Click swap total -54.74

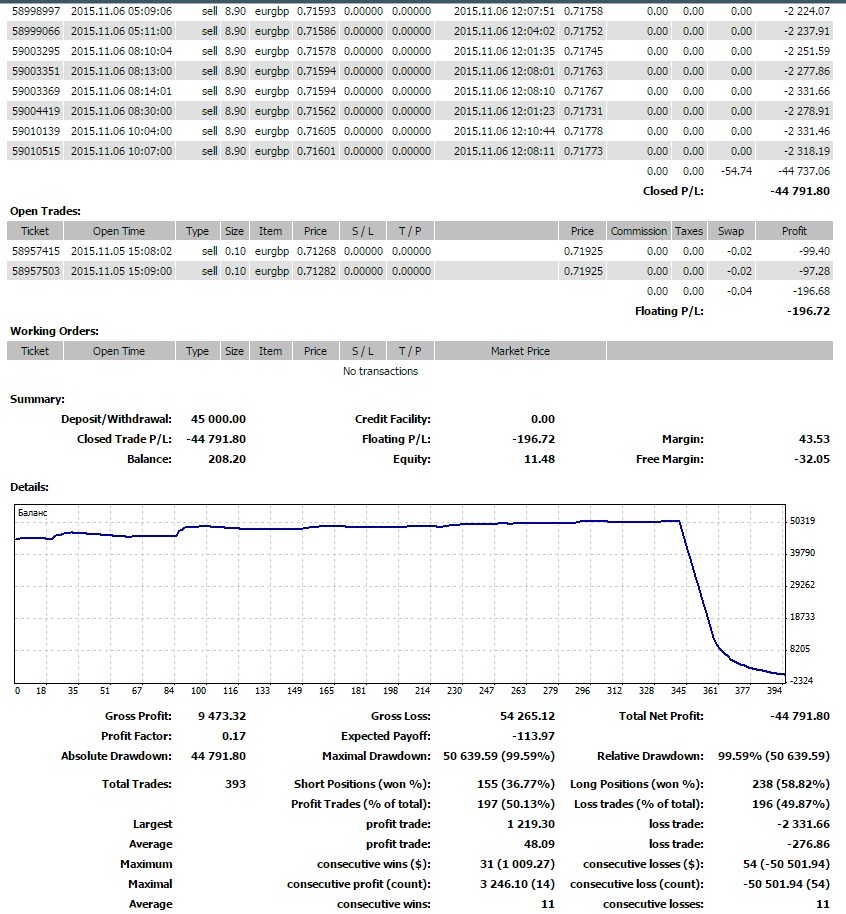click(x=736, y=171)
